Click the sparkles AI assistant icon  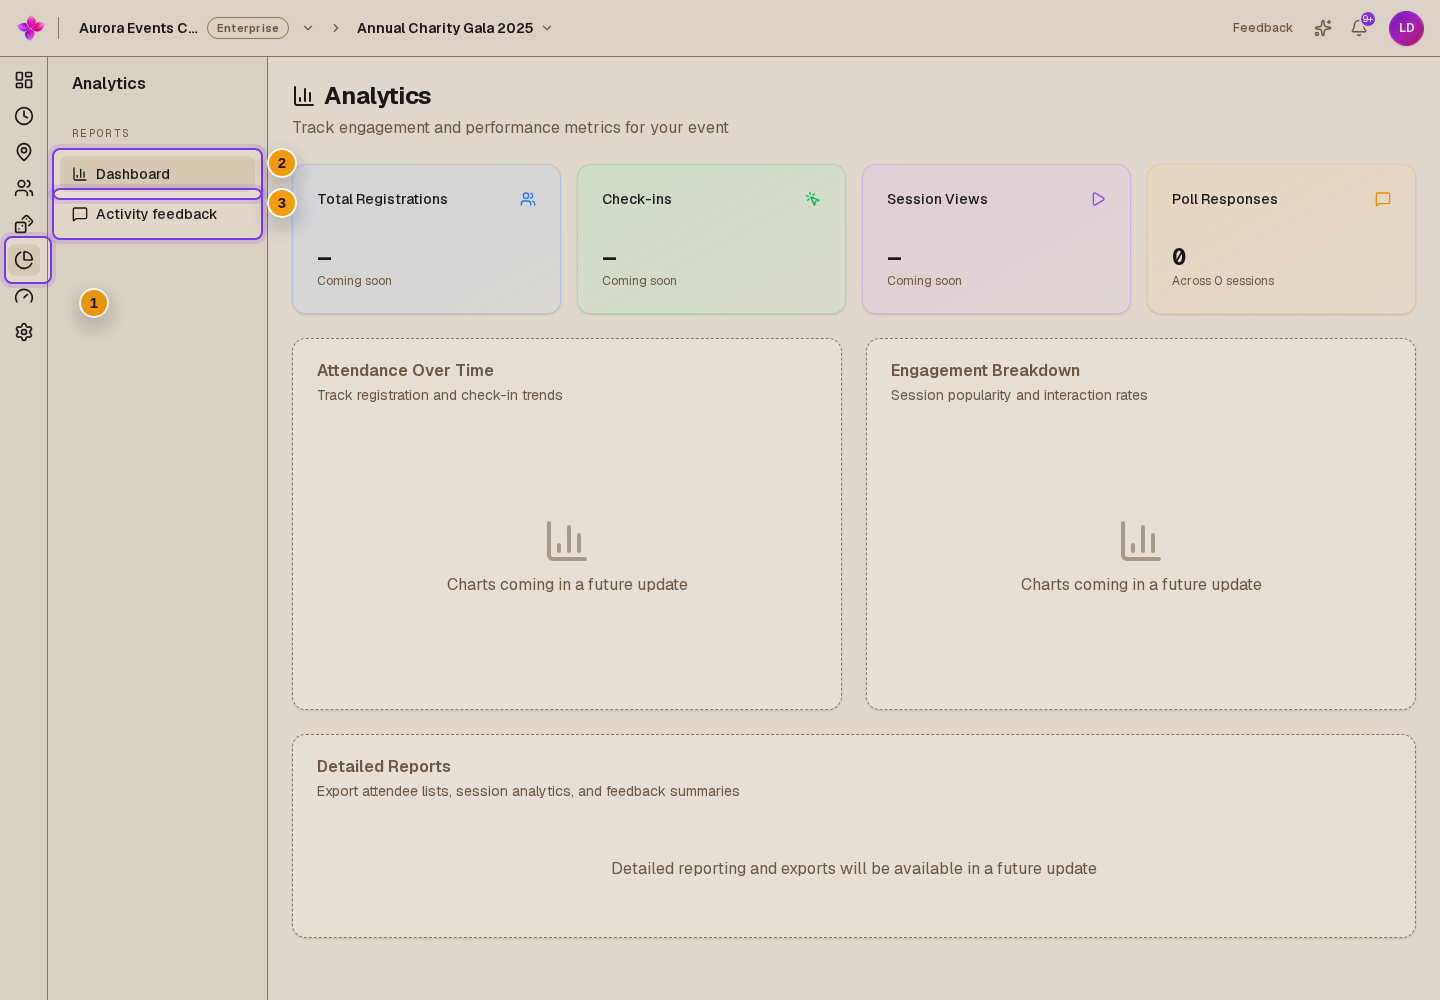pyautogui.click(x=1323, y=28)
